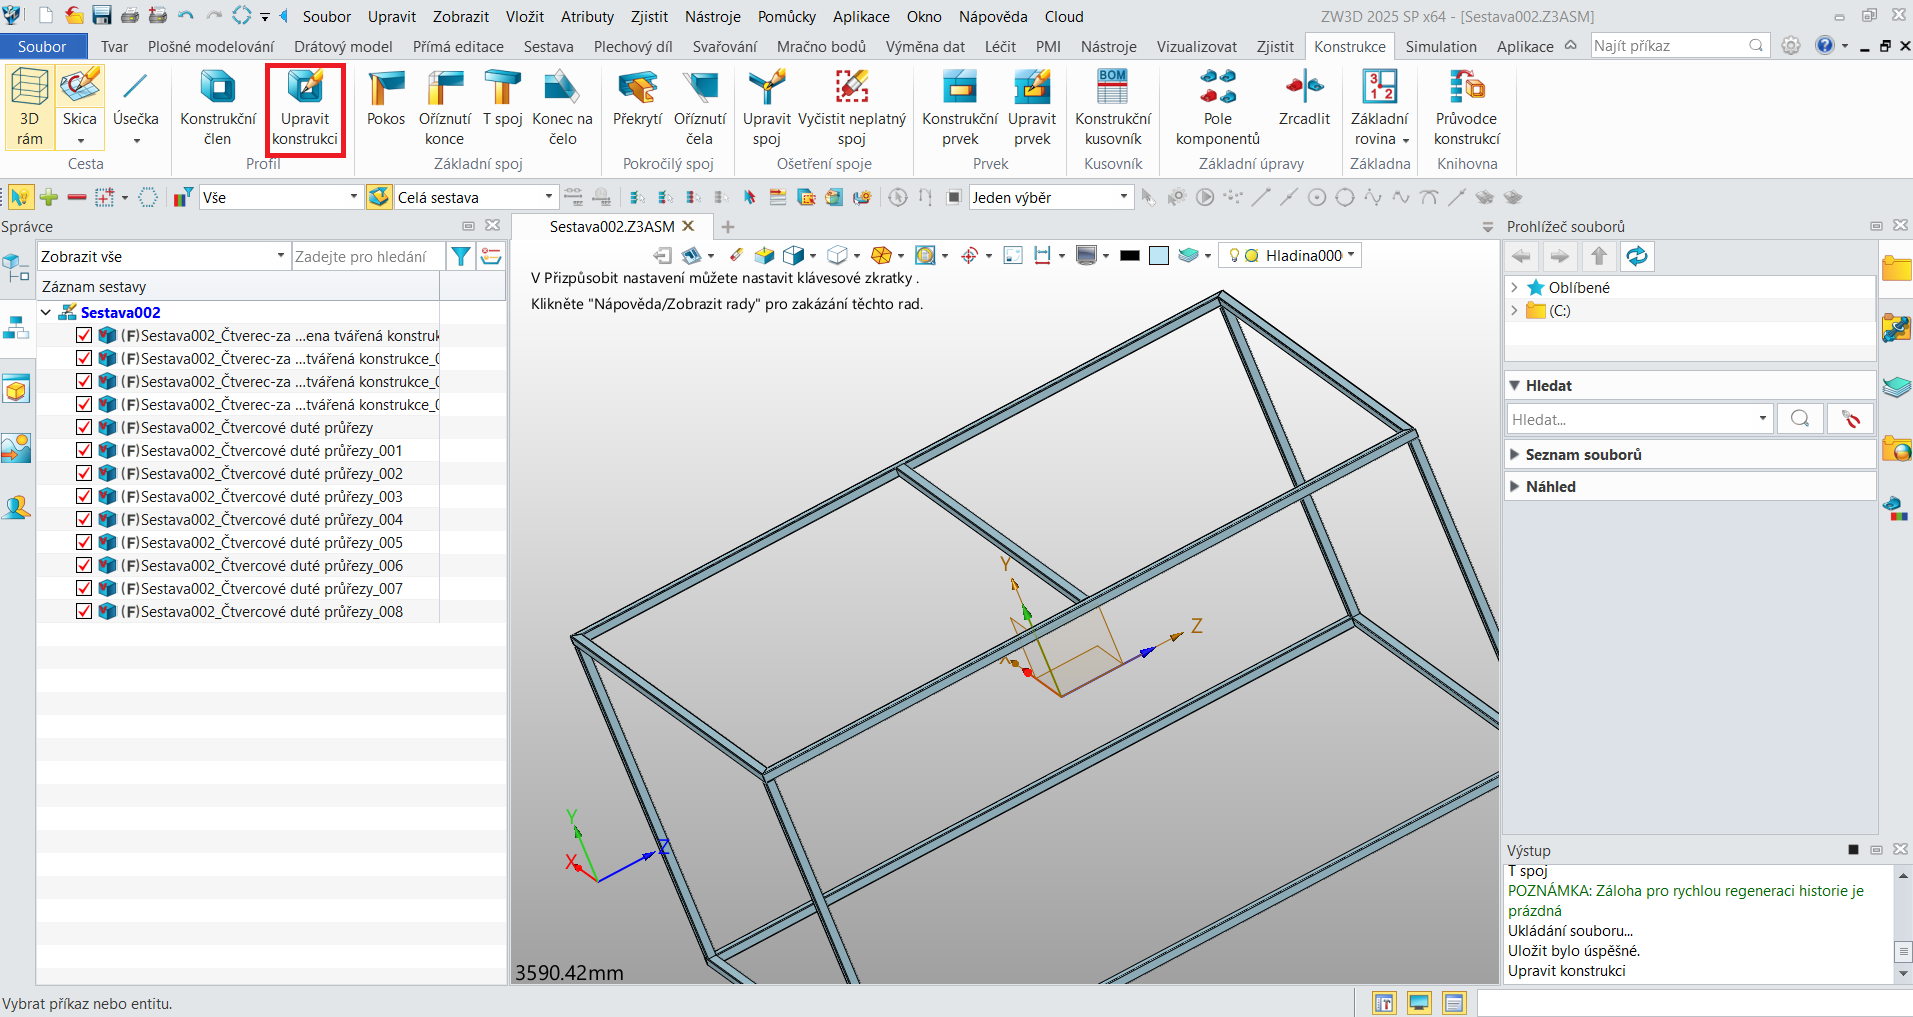
Task: Open the Celá sestava dropdown
Action: pos(475,198)
